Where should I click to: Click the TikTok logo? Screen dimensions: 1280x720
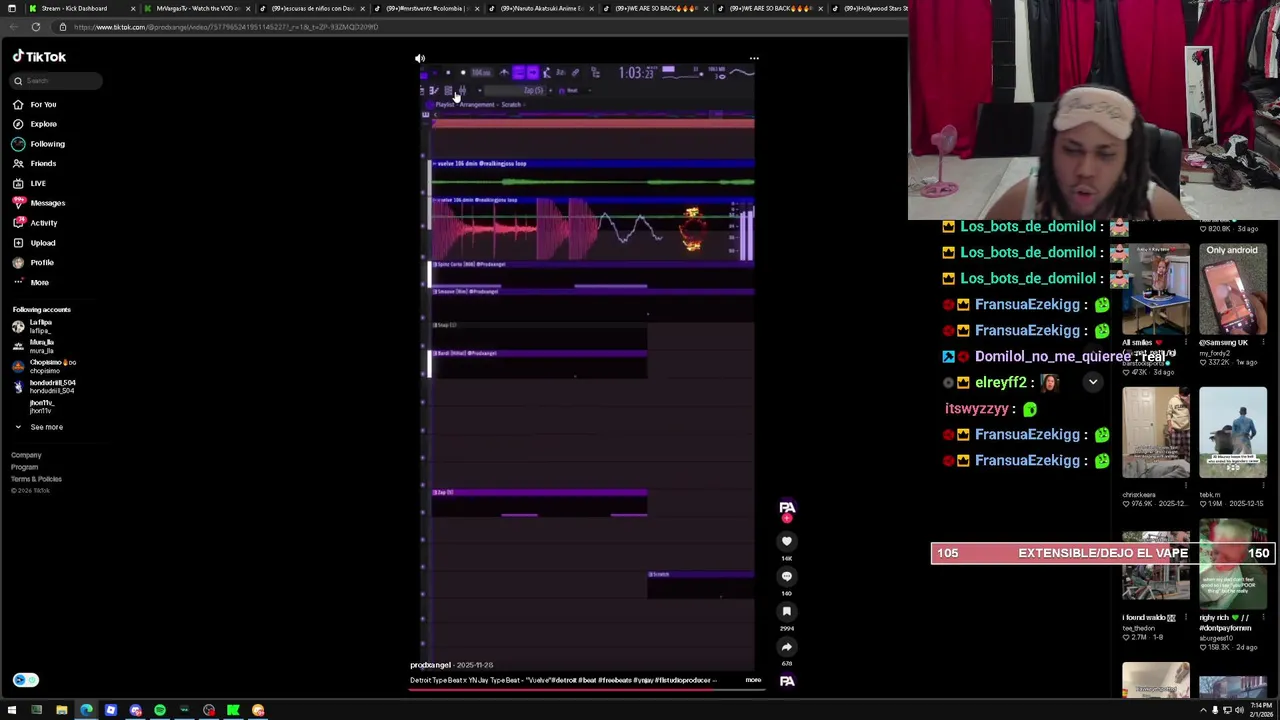[x=40, y=57]
